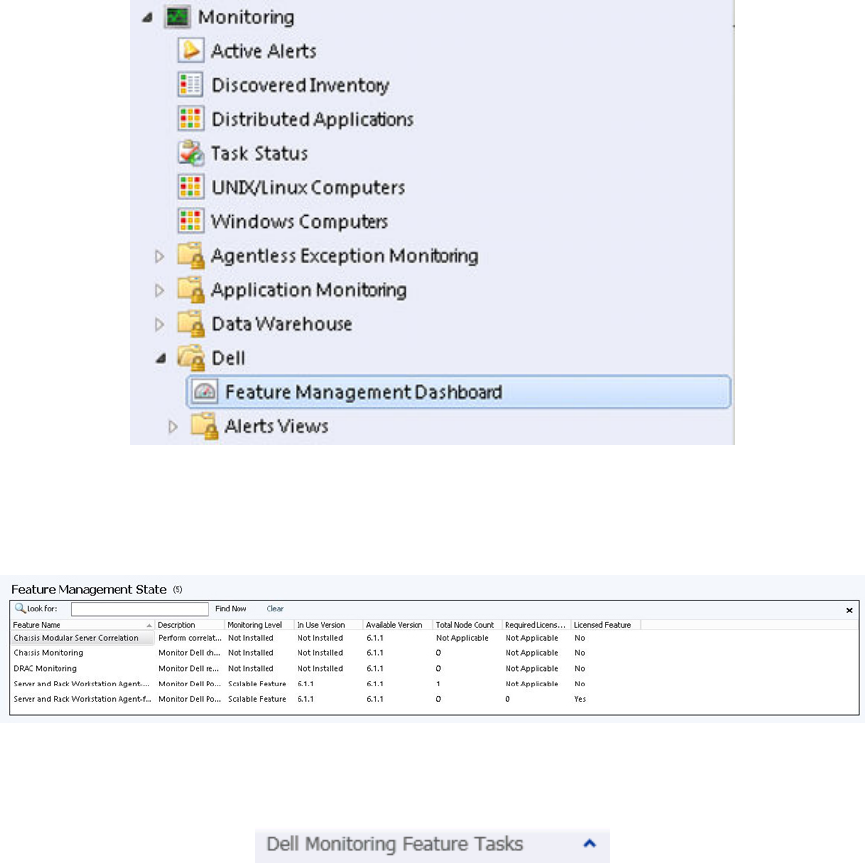This screenshot has width=865, height=863.
Task: Expand the Data Warehouse node
Action: pos(159,324)
